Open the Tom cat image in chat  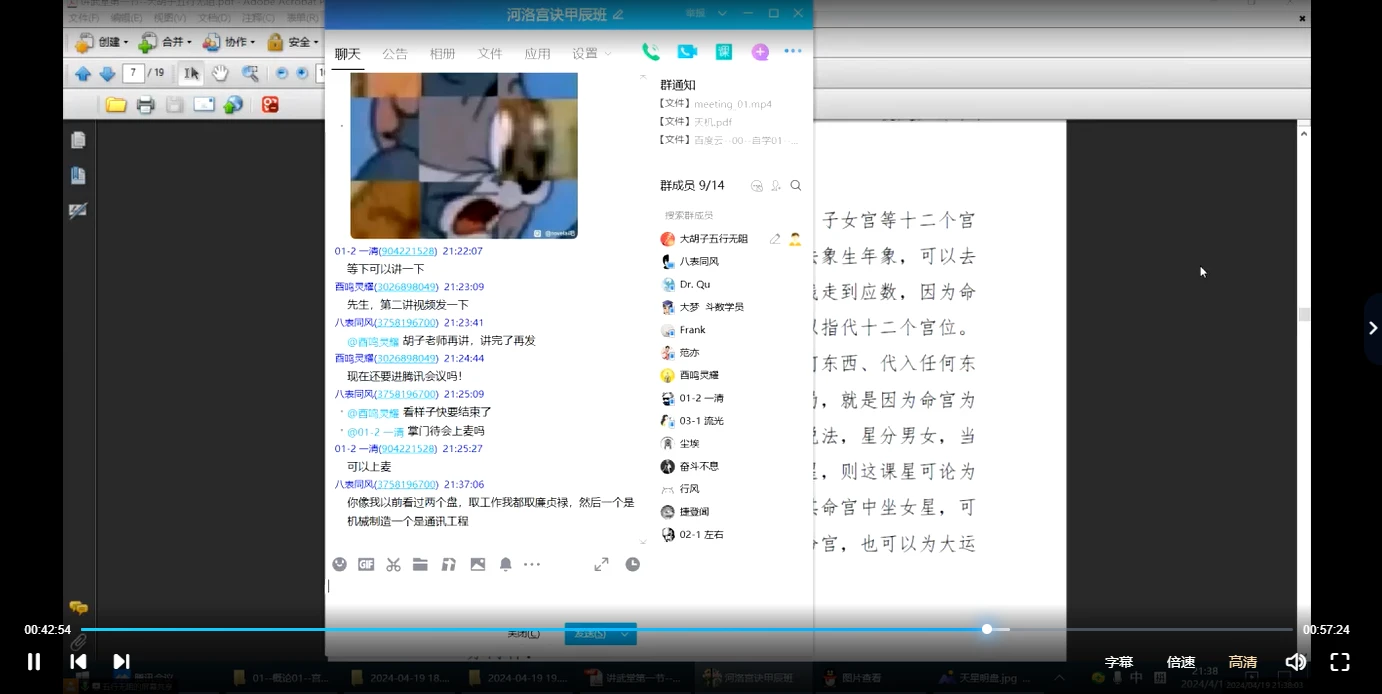point(464,155)
